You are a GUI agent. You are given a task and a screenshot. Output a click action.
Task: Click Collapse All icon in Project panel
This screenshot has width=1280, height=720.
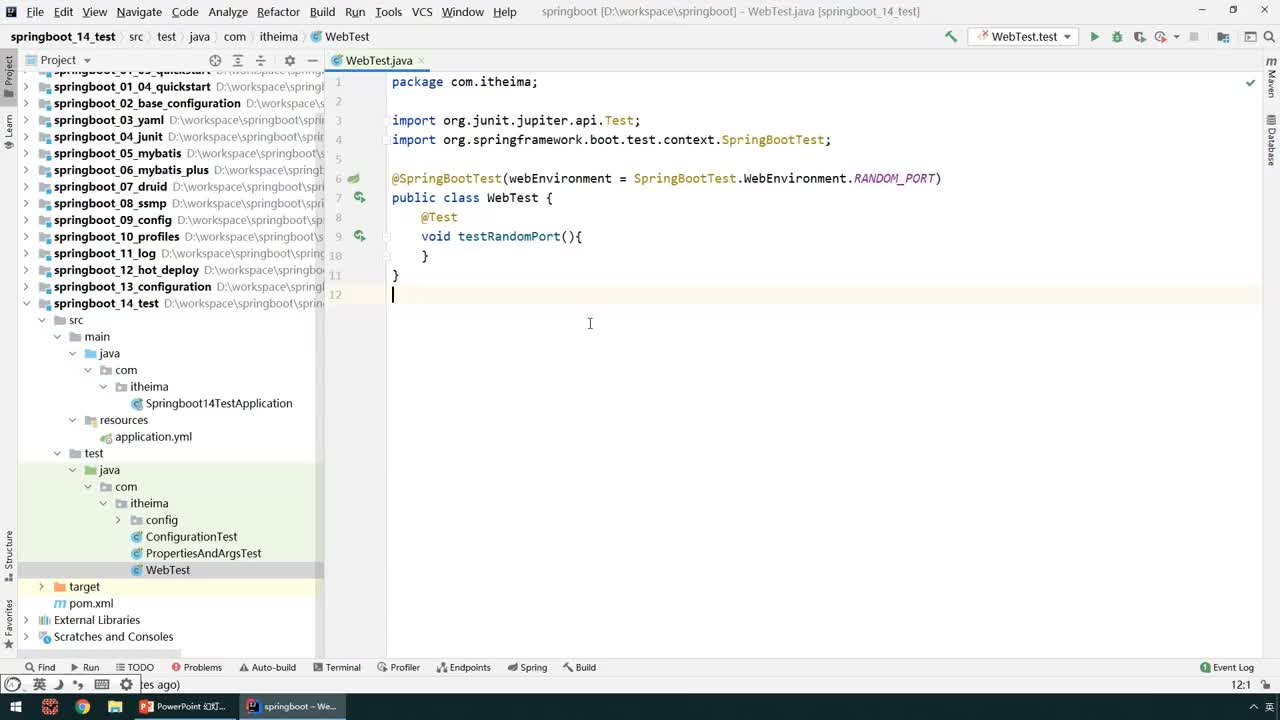261,60
